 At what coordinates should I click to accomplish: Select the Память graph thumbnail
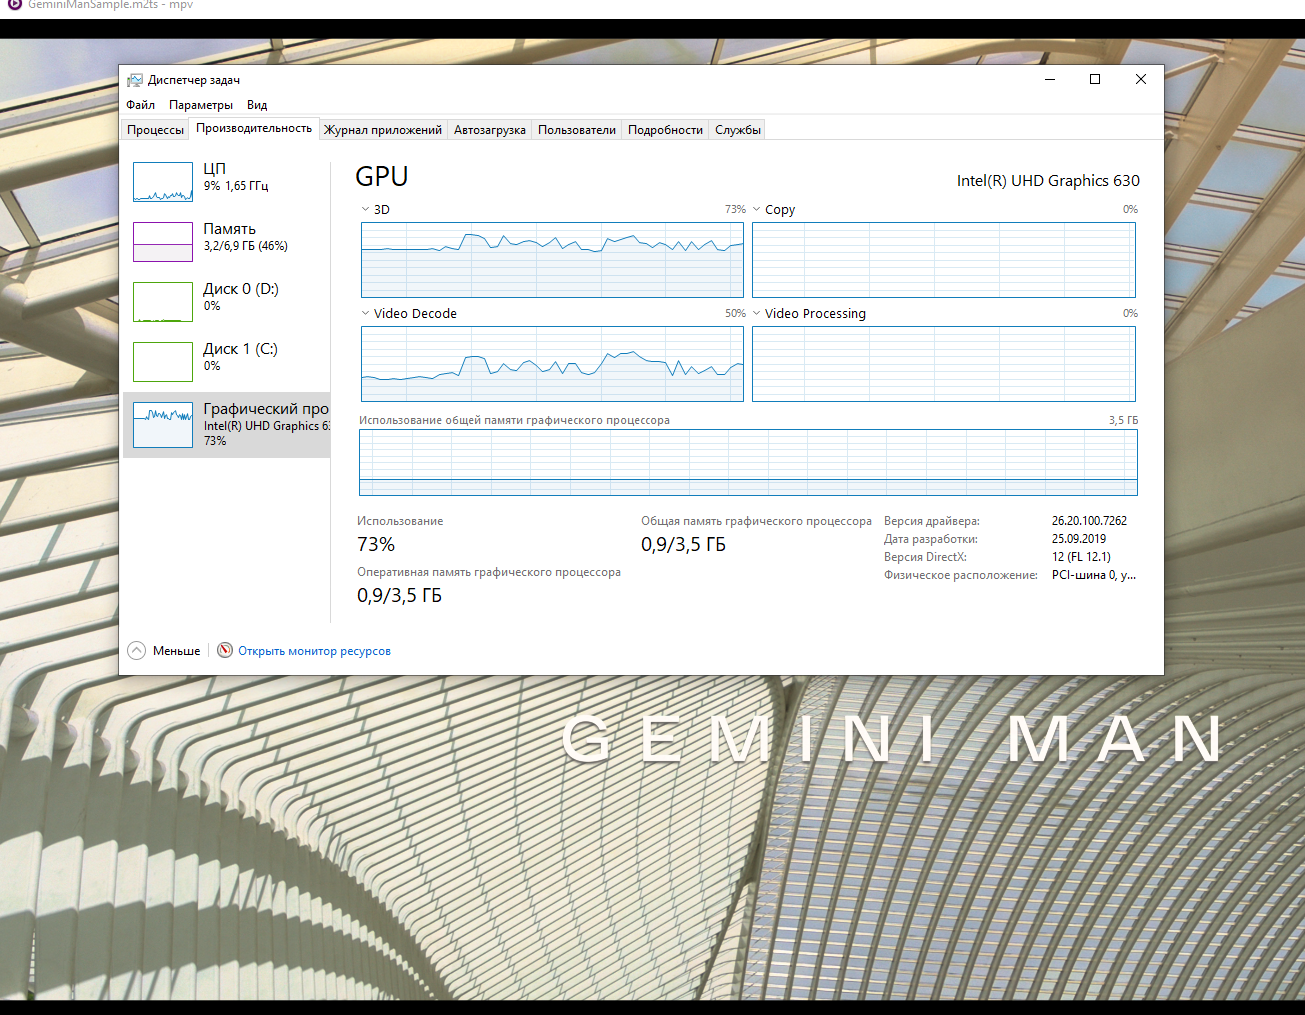(163, 242)
